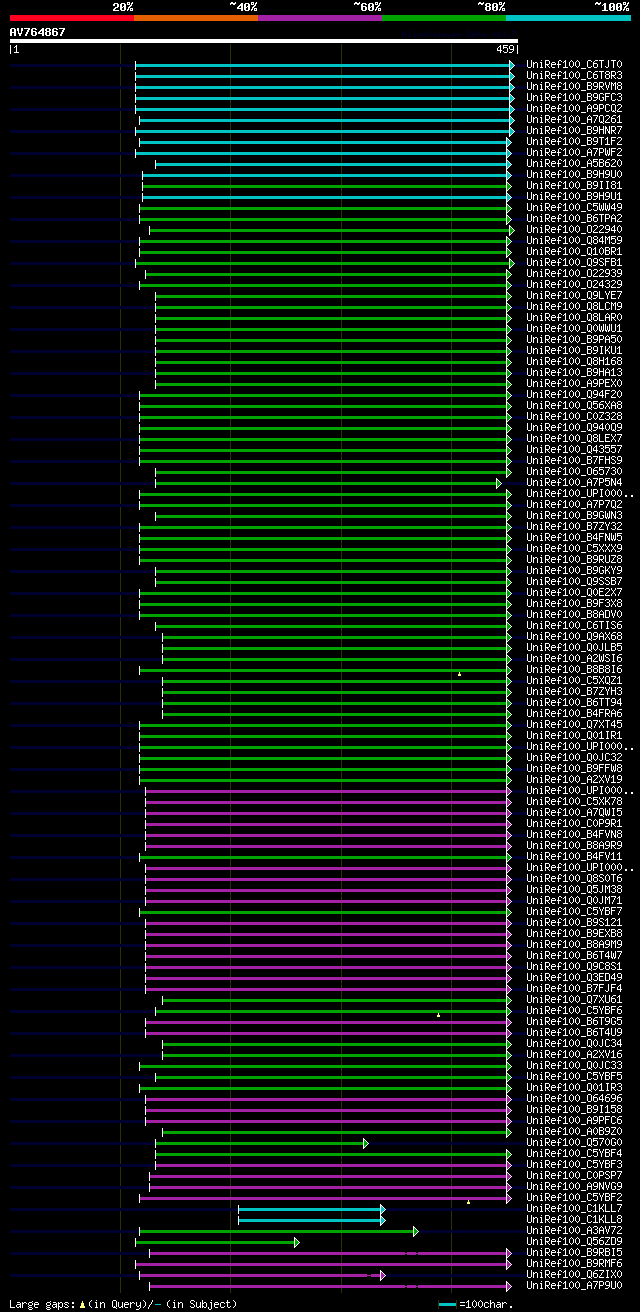Viewport: 640px width, 1312px height.
Task: Click the UniRef100_C5XQZ1 label
Action: click(574, 681)
